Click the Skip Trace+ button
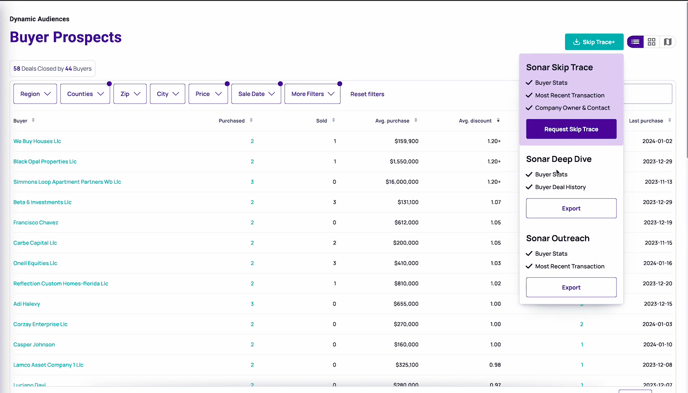 [x=594, y=42]
